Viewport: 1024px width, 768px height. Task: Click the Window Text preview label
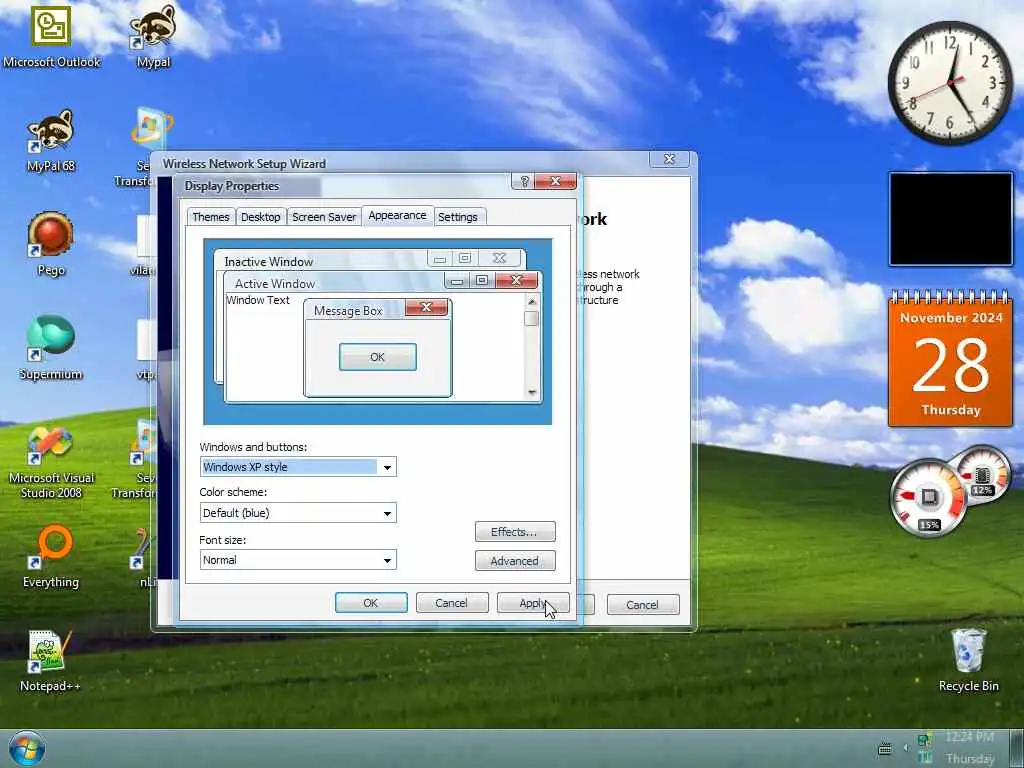258,300
